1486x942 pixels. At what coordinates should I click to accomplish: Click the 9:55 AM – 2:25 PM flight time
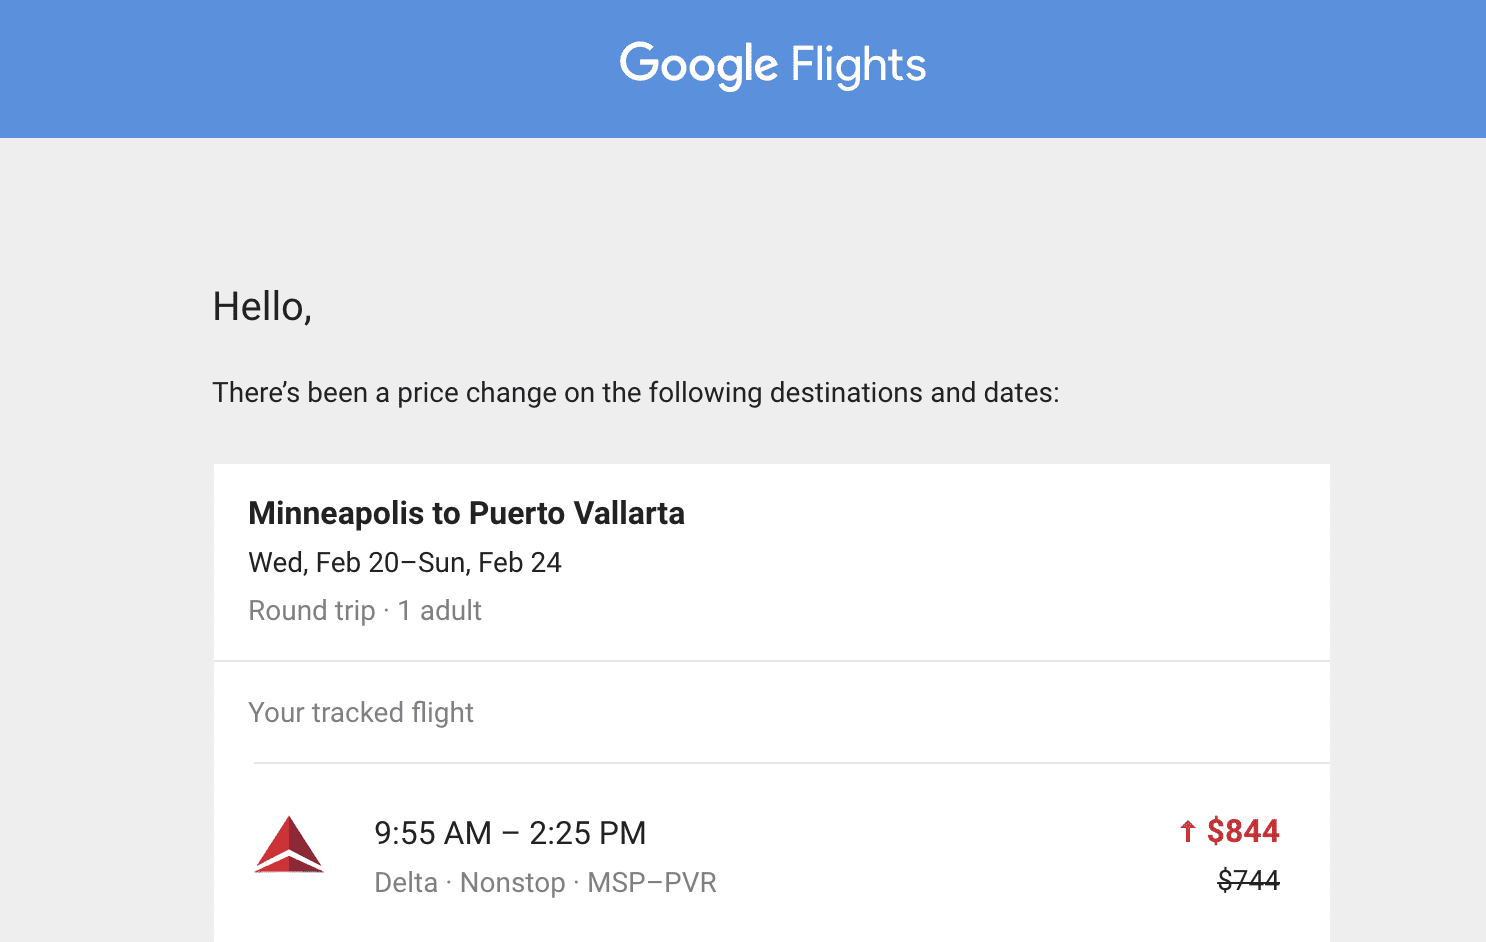pos(510,833)
